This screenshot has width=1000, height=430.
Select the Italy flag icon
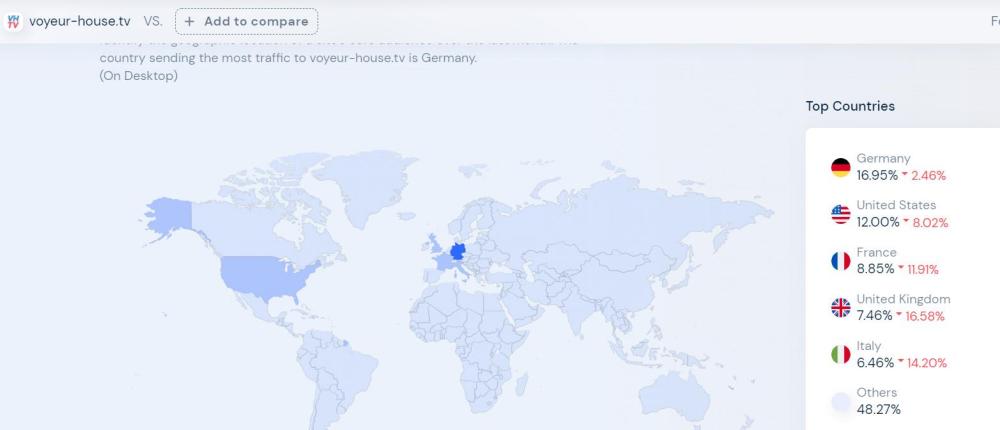click(x=840, y=354)
